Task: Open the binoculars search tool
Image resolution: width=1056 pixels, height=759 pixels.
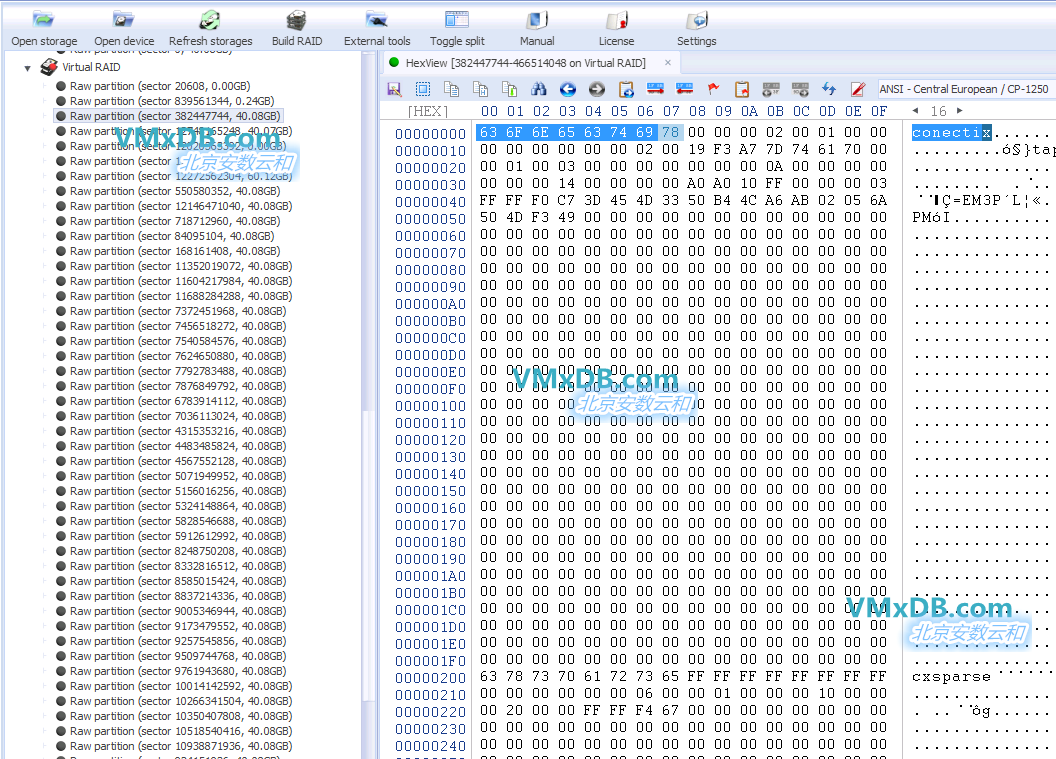Action: [538, 89]
